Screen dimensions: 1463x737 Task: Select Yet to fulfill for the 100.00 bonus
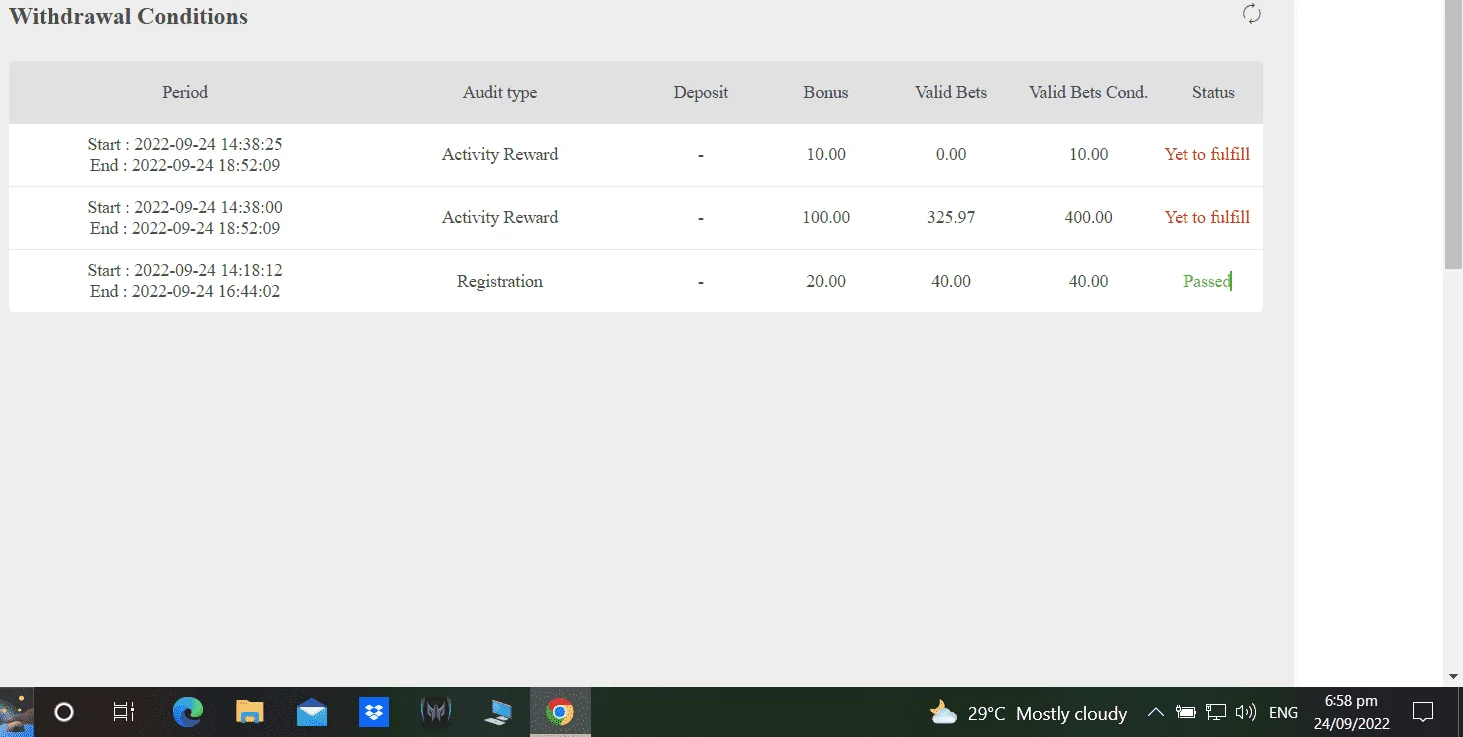[1207, 217]
